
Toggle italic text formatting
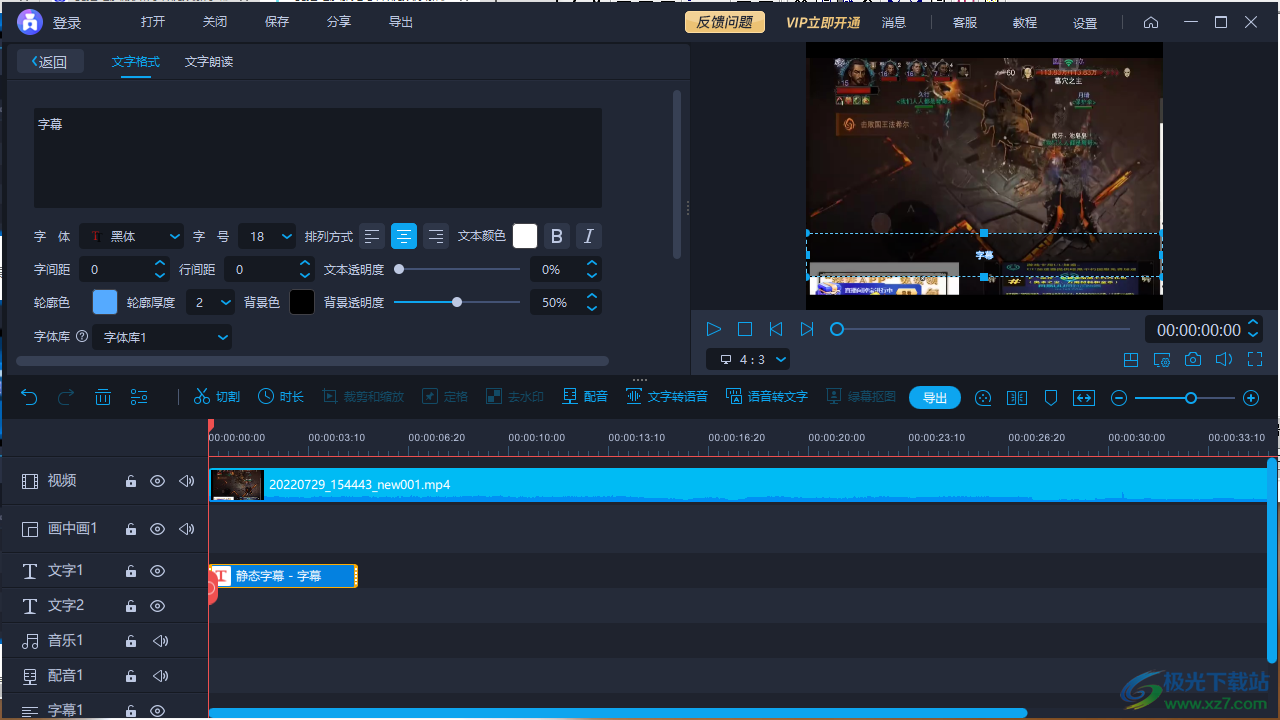[x=589, y=236]
